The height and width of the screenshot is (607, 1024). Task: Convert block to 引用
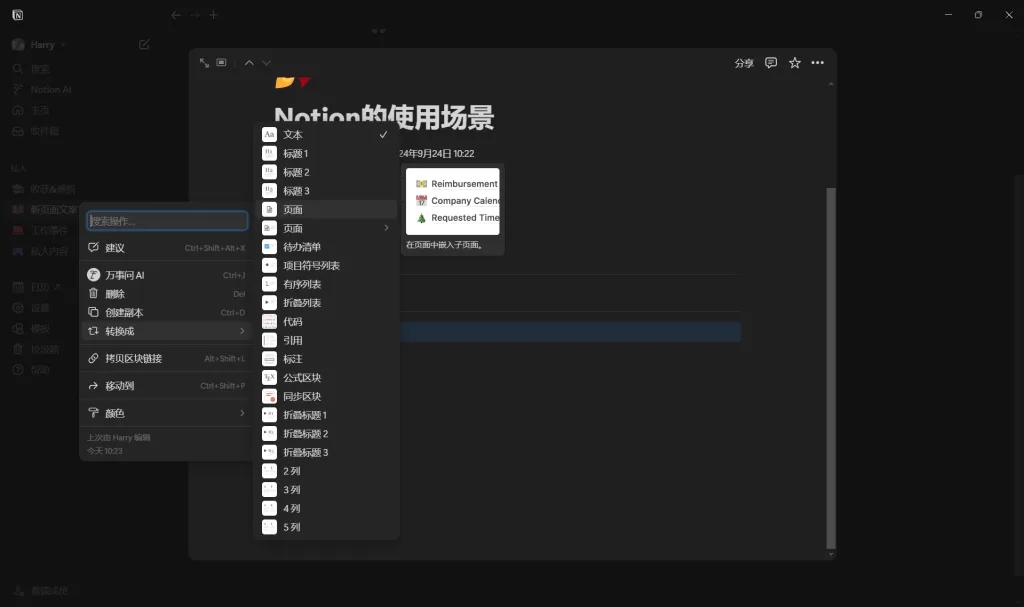point(325,340)
